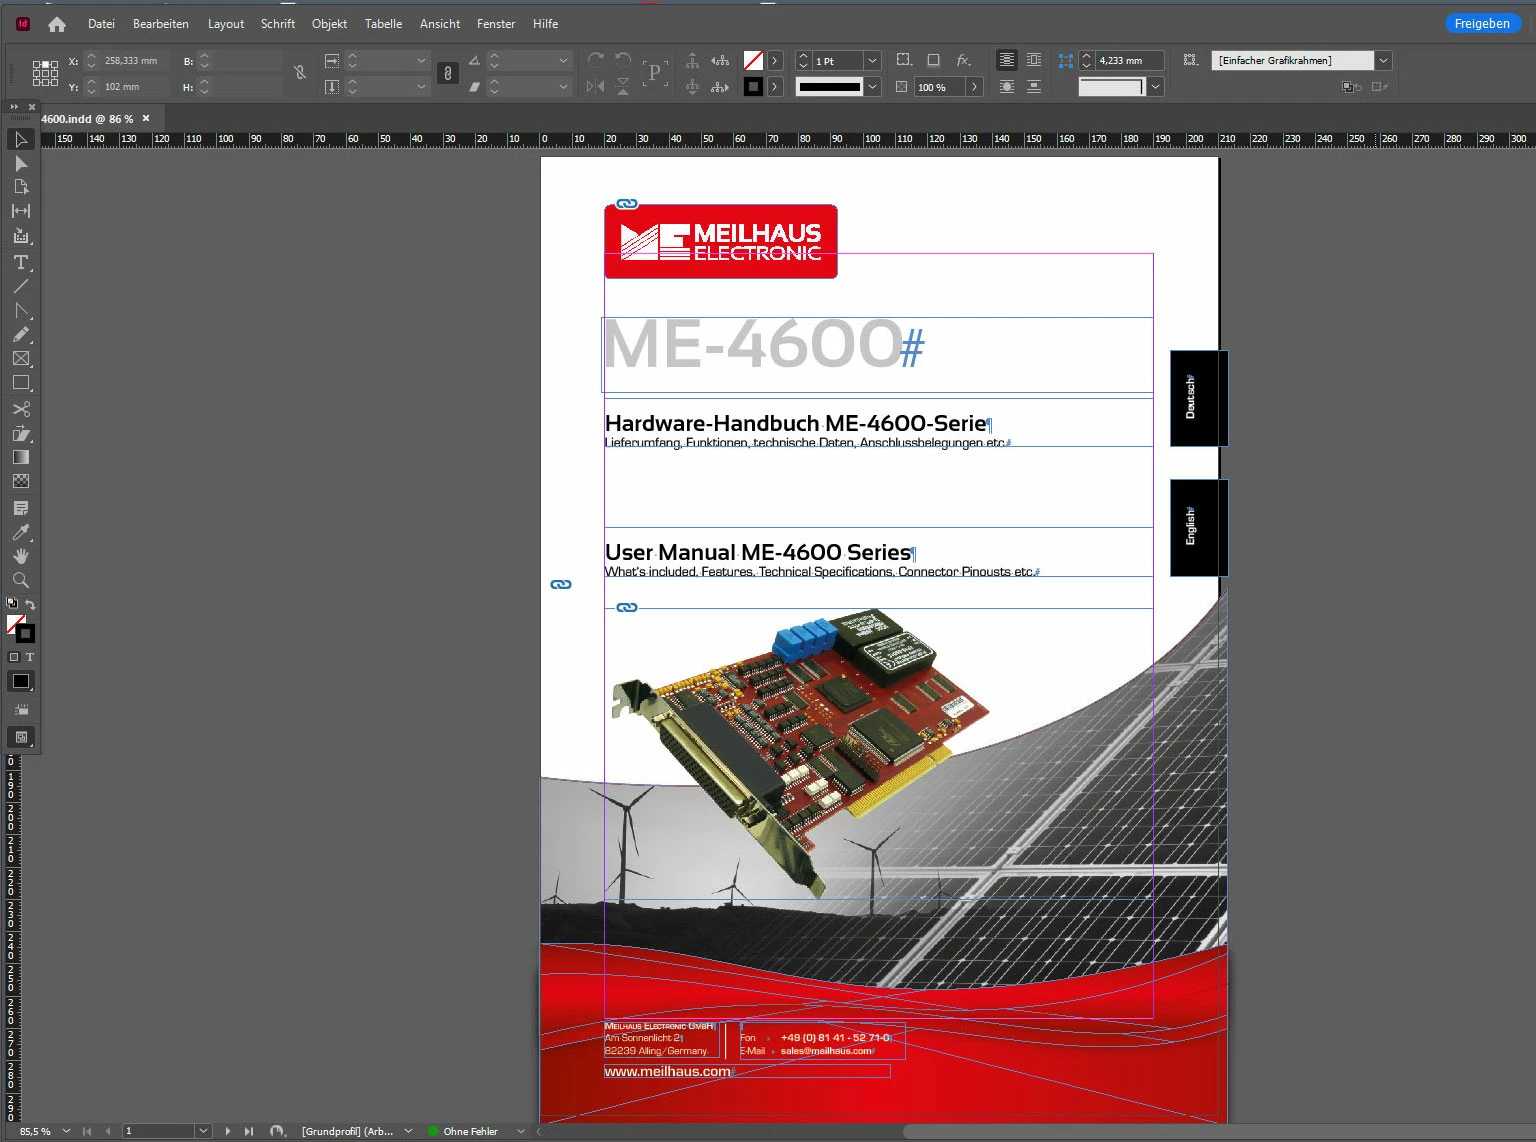
Task: Select the Pencil tool
Action: tap(20, 334)
